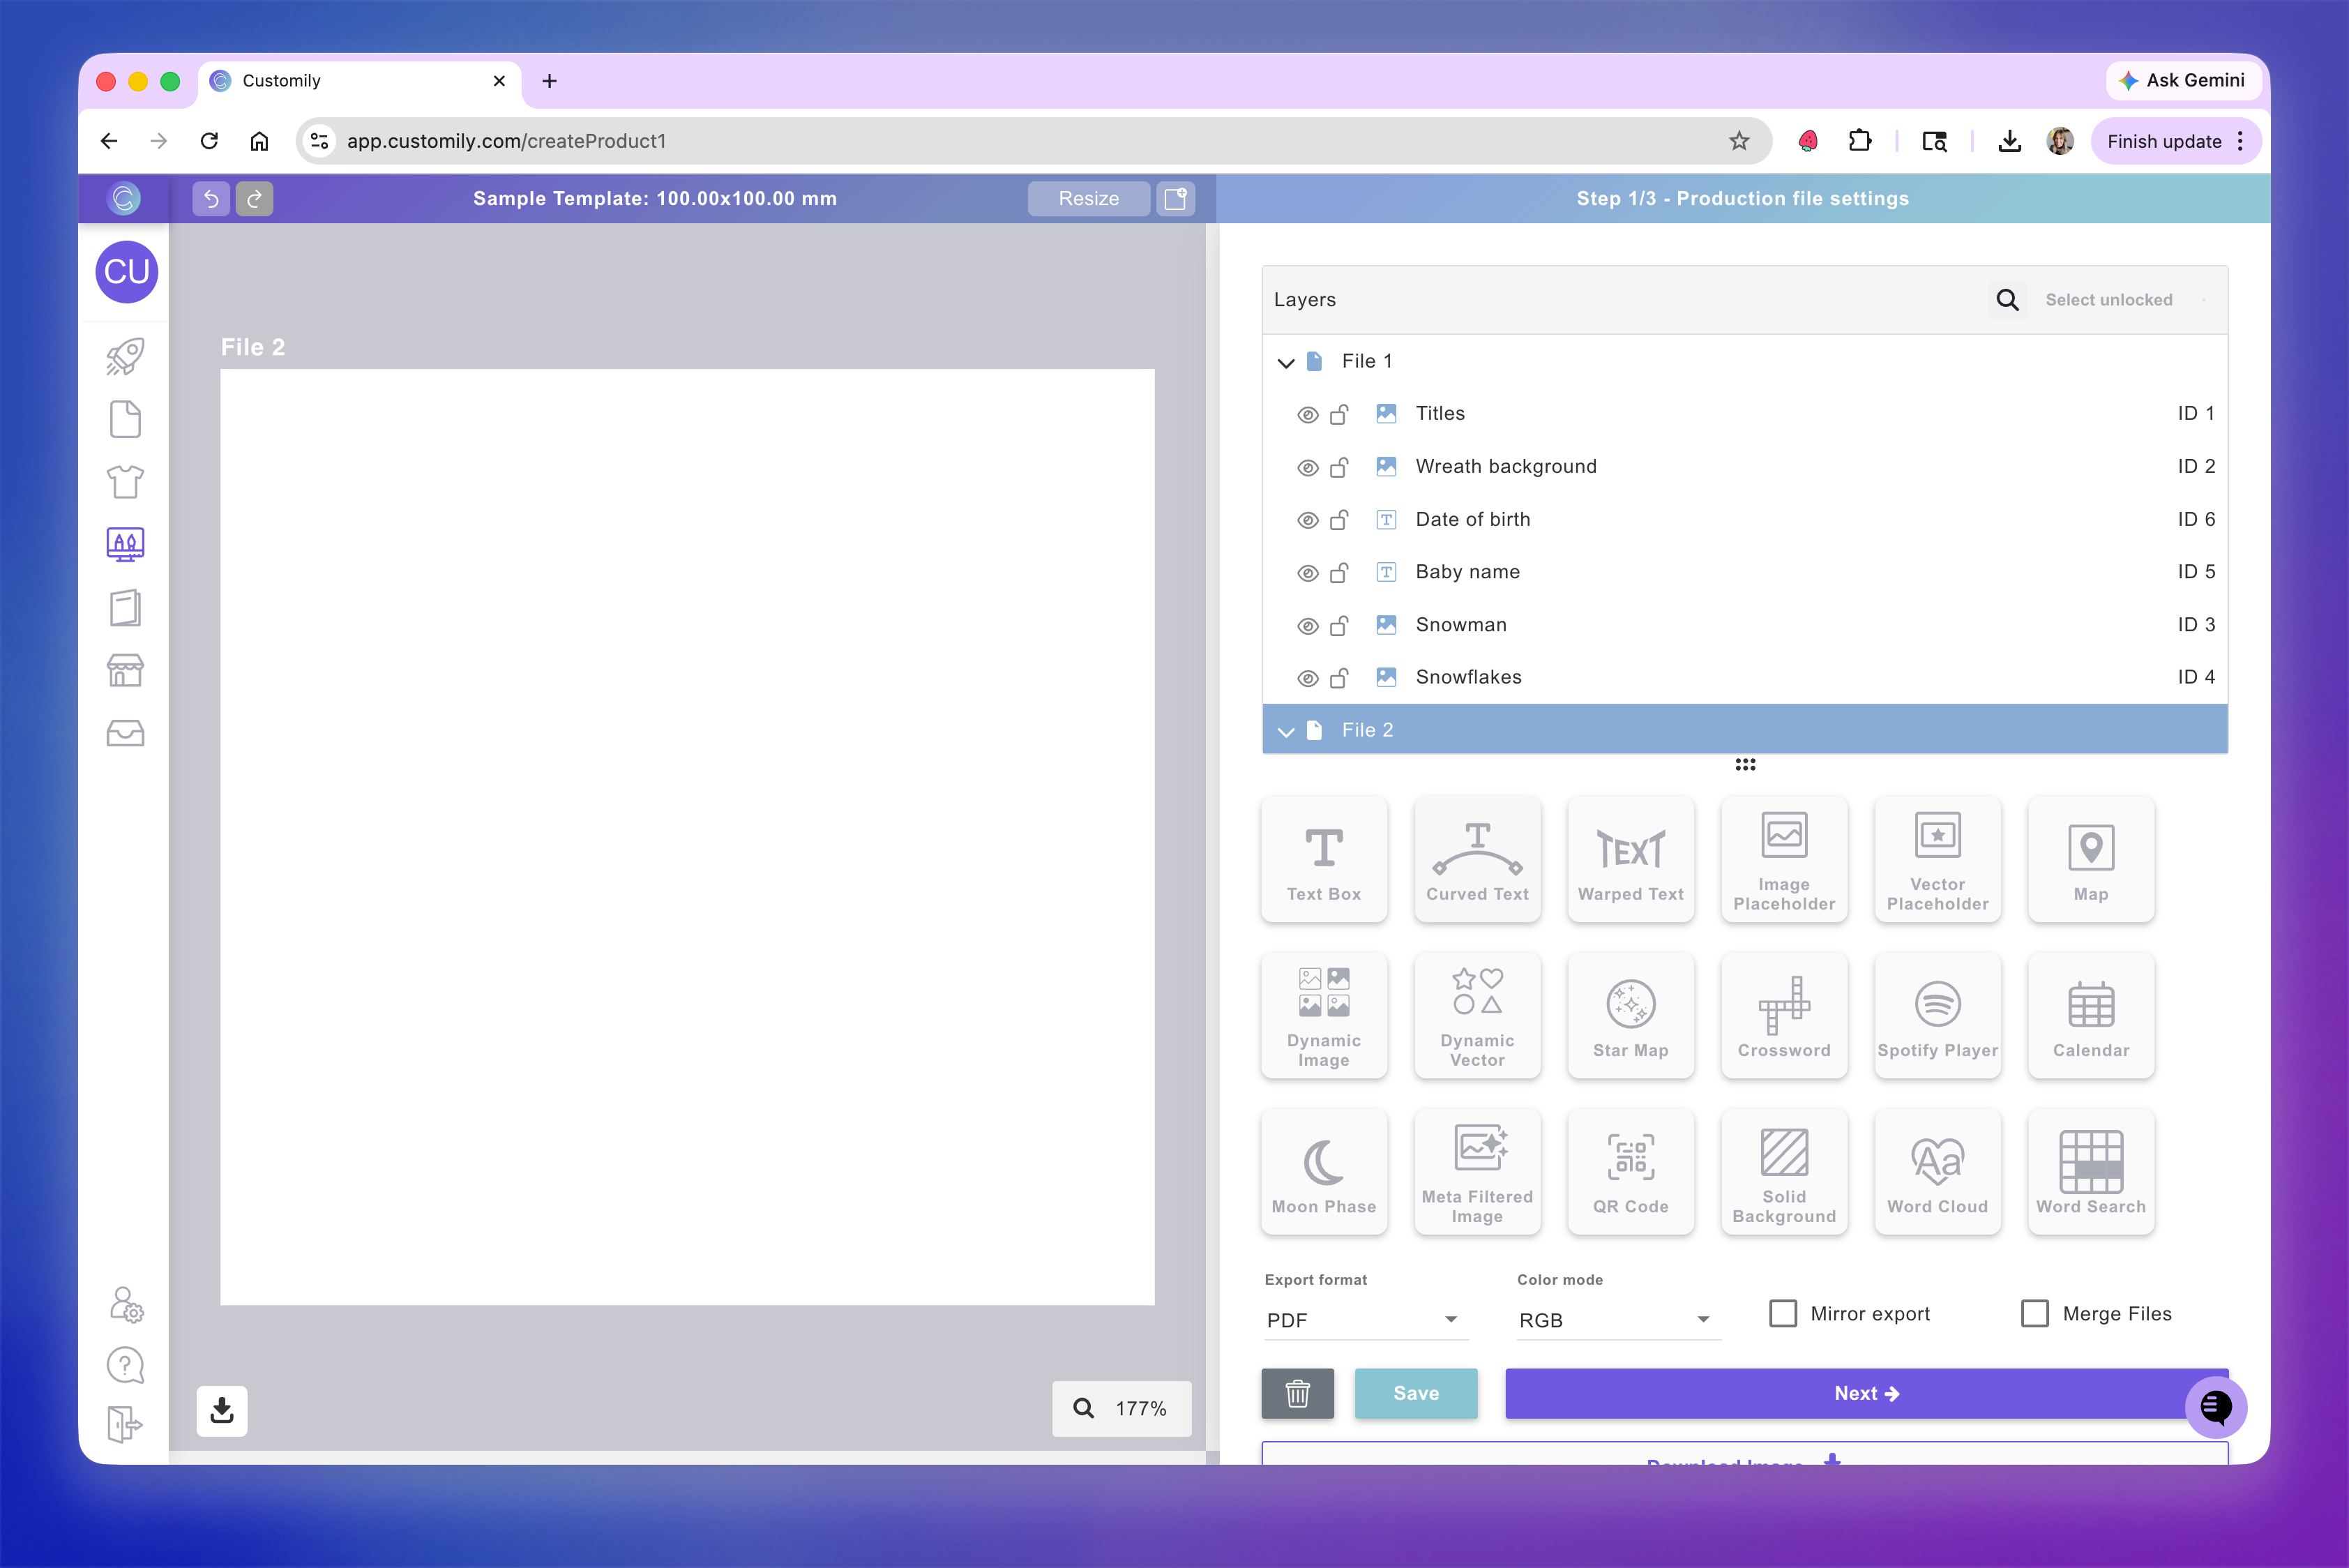Image resolution: width=2349 pixels, height=1568 pixels.
Task: Add a Word Search element
Action: point(2091,1171)
